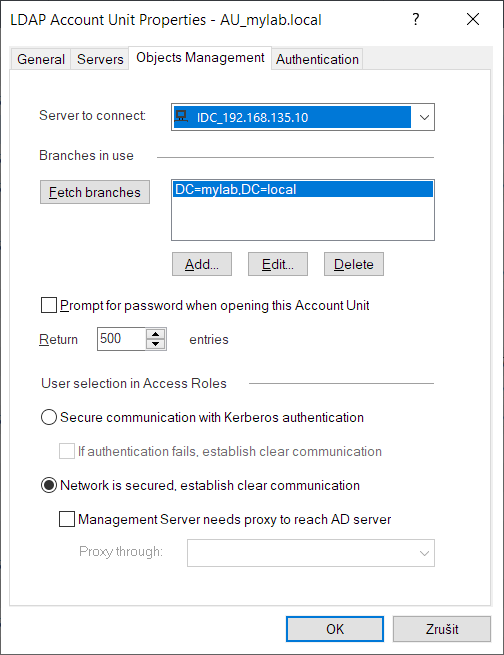This screenshot has height=655, width=504.
Task: Click the help question mark in the title bar
Action: point(415,19)
